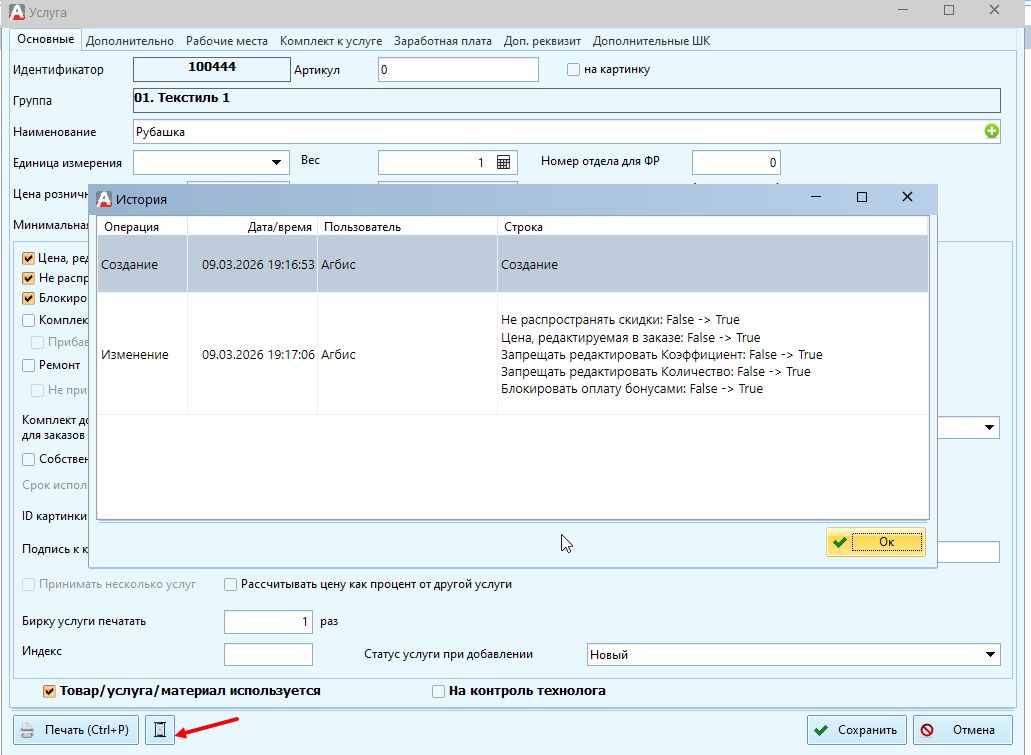Toggle the 'на картинку' checkbox
The height and width of the screenshot is (755, 1031).
point(573,69)
